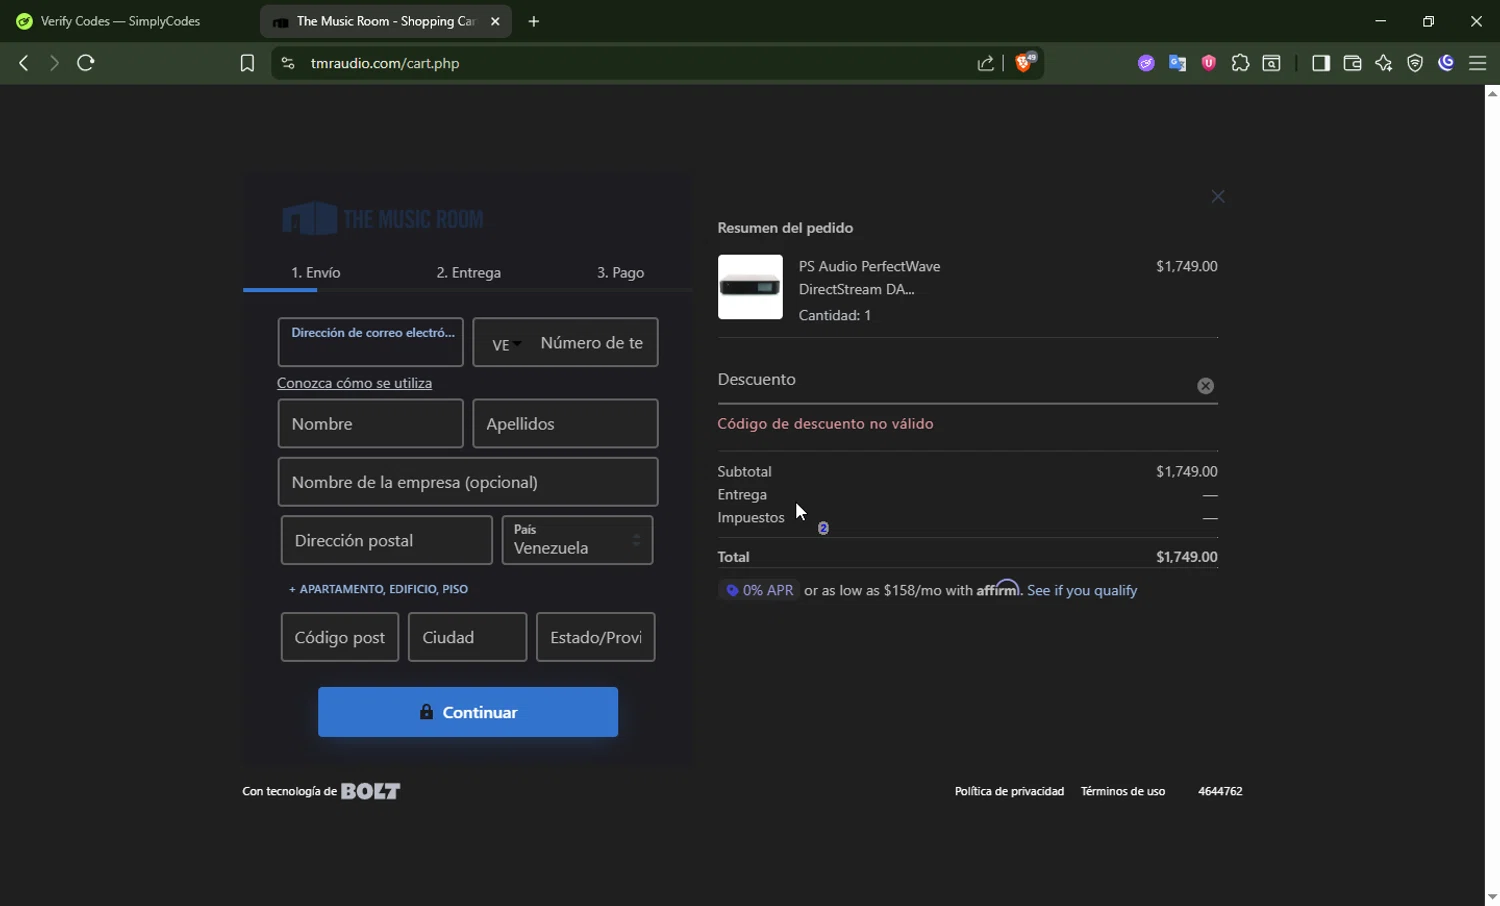Open the VPN shield icon

[1415, 63]
